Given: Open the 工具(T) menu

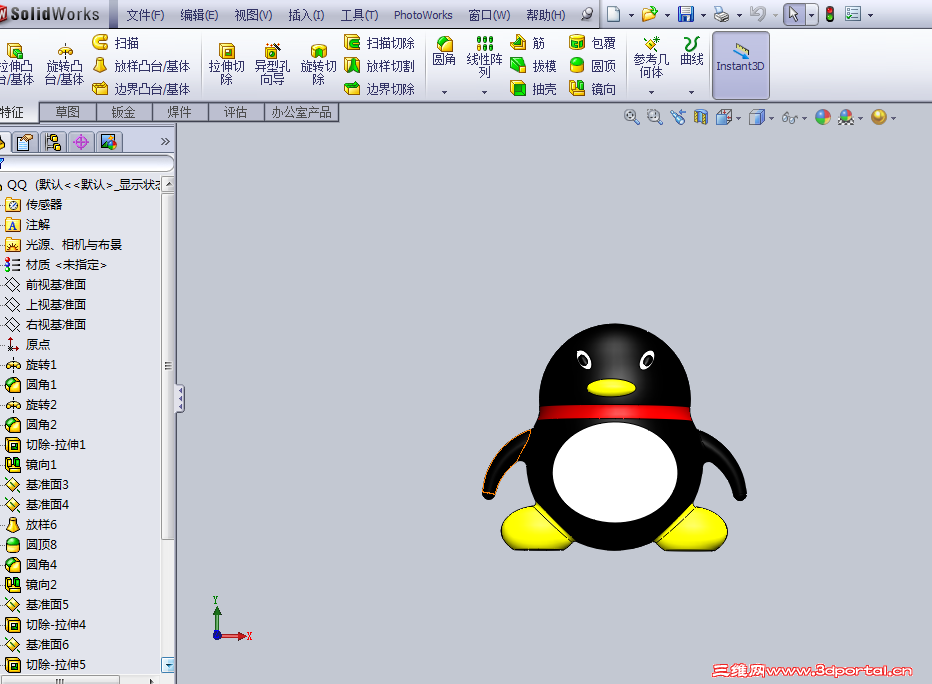Looking at the screenshot, I should 359,15.
